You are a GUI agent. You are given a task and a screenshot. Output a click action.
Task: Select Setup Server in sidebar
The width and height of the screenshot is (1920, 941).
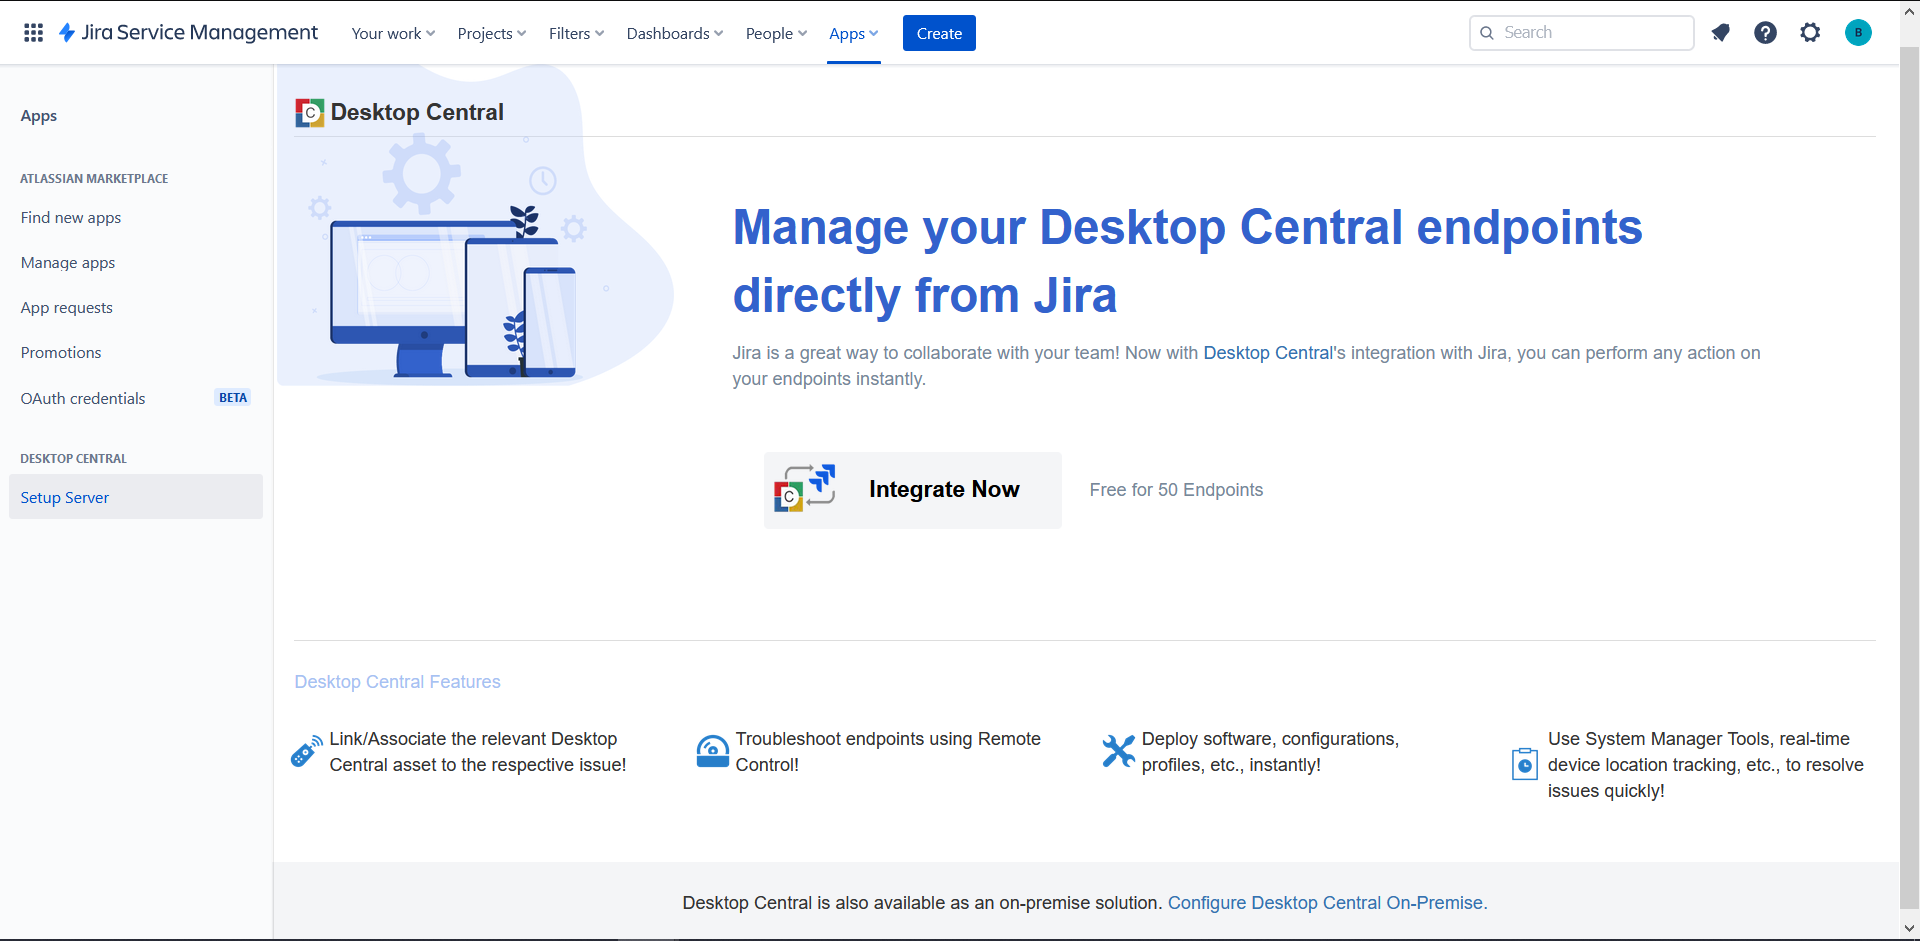click(136, 497)
